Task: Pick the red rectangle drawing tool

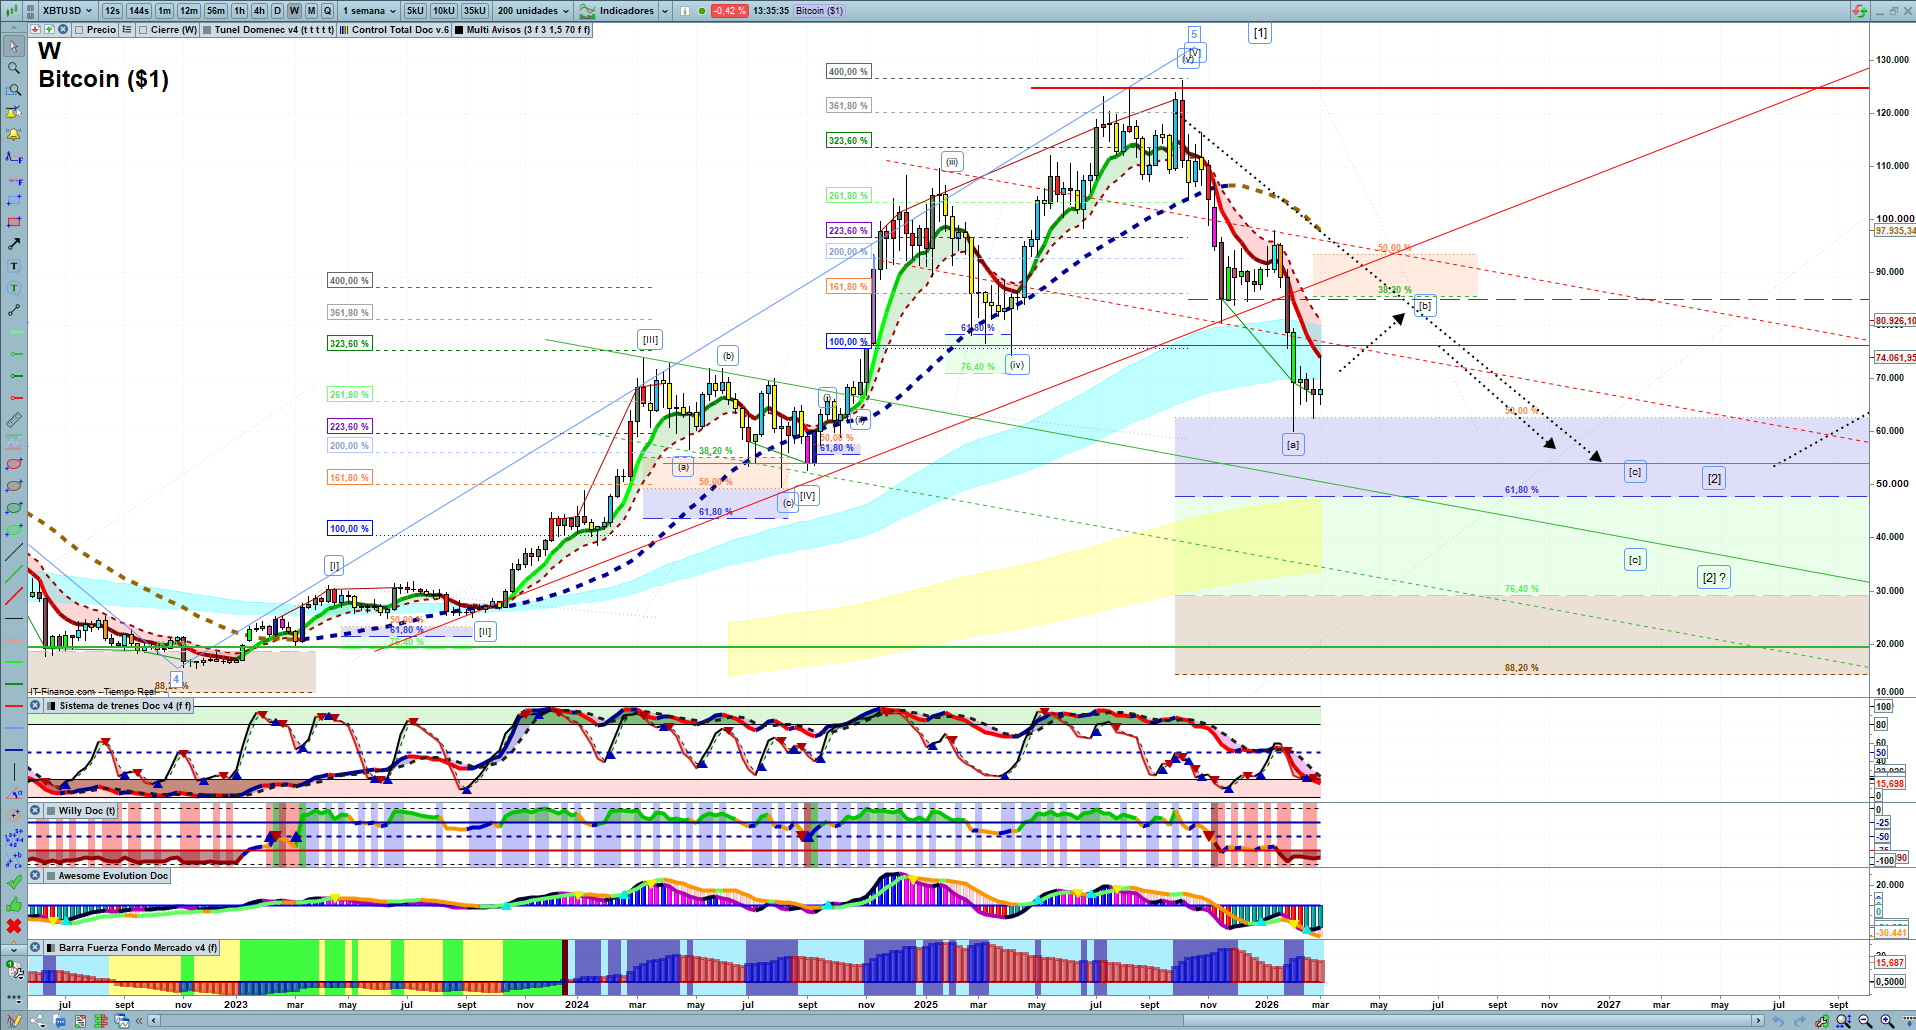Action: (x=14, y=222)
